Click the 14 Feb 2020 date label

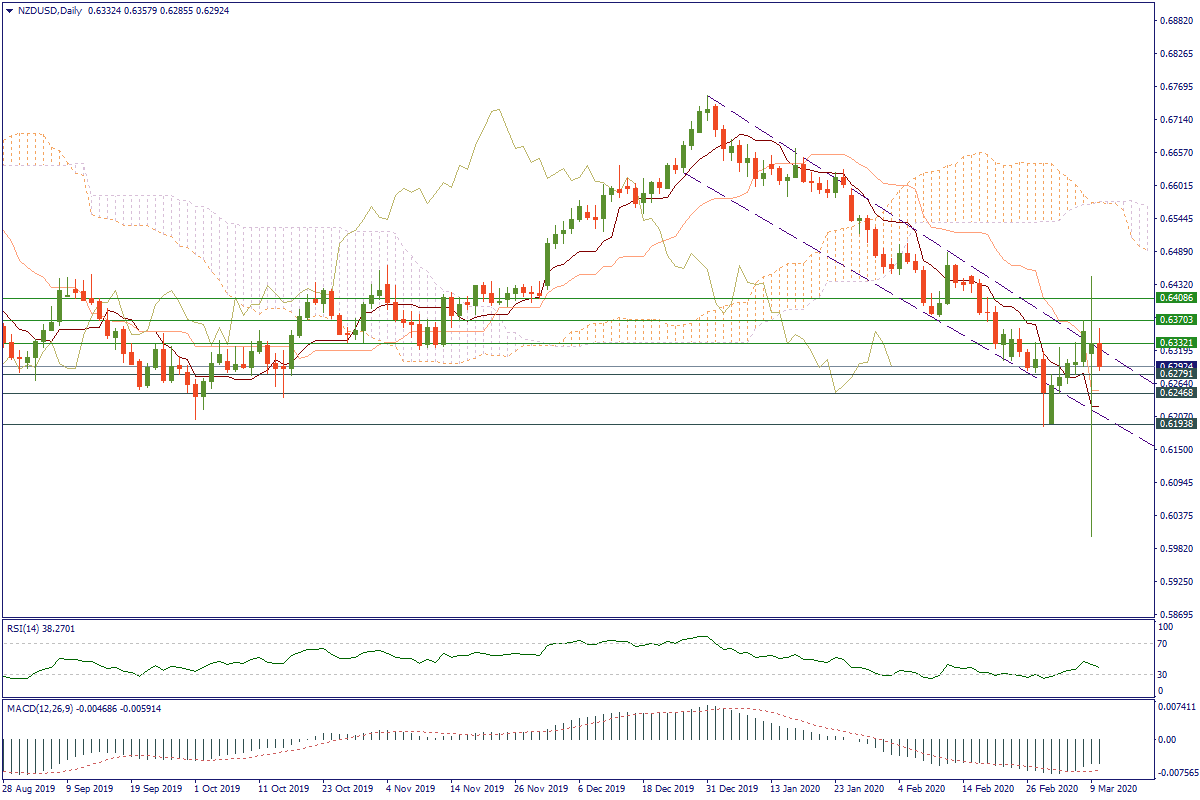[985, 789]
